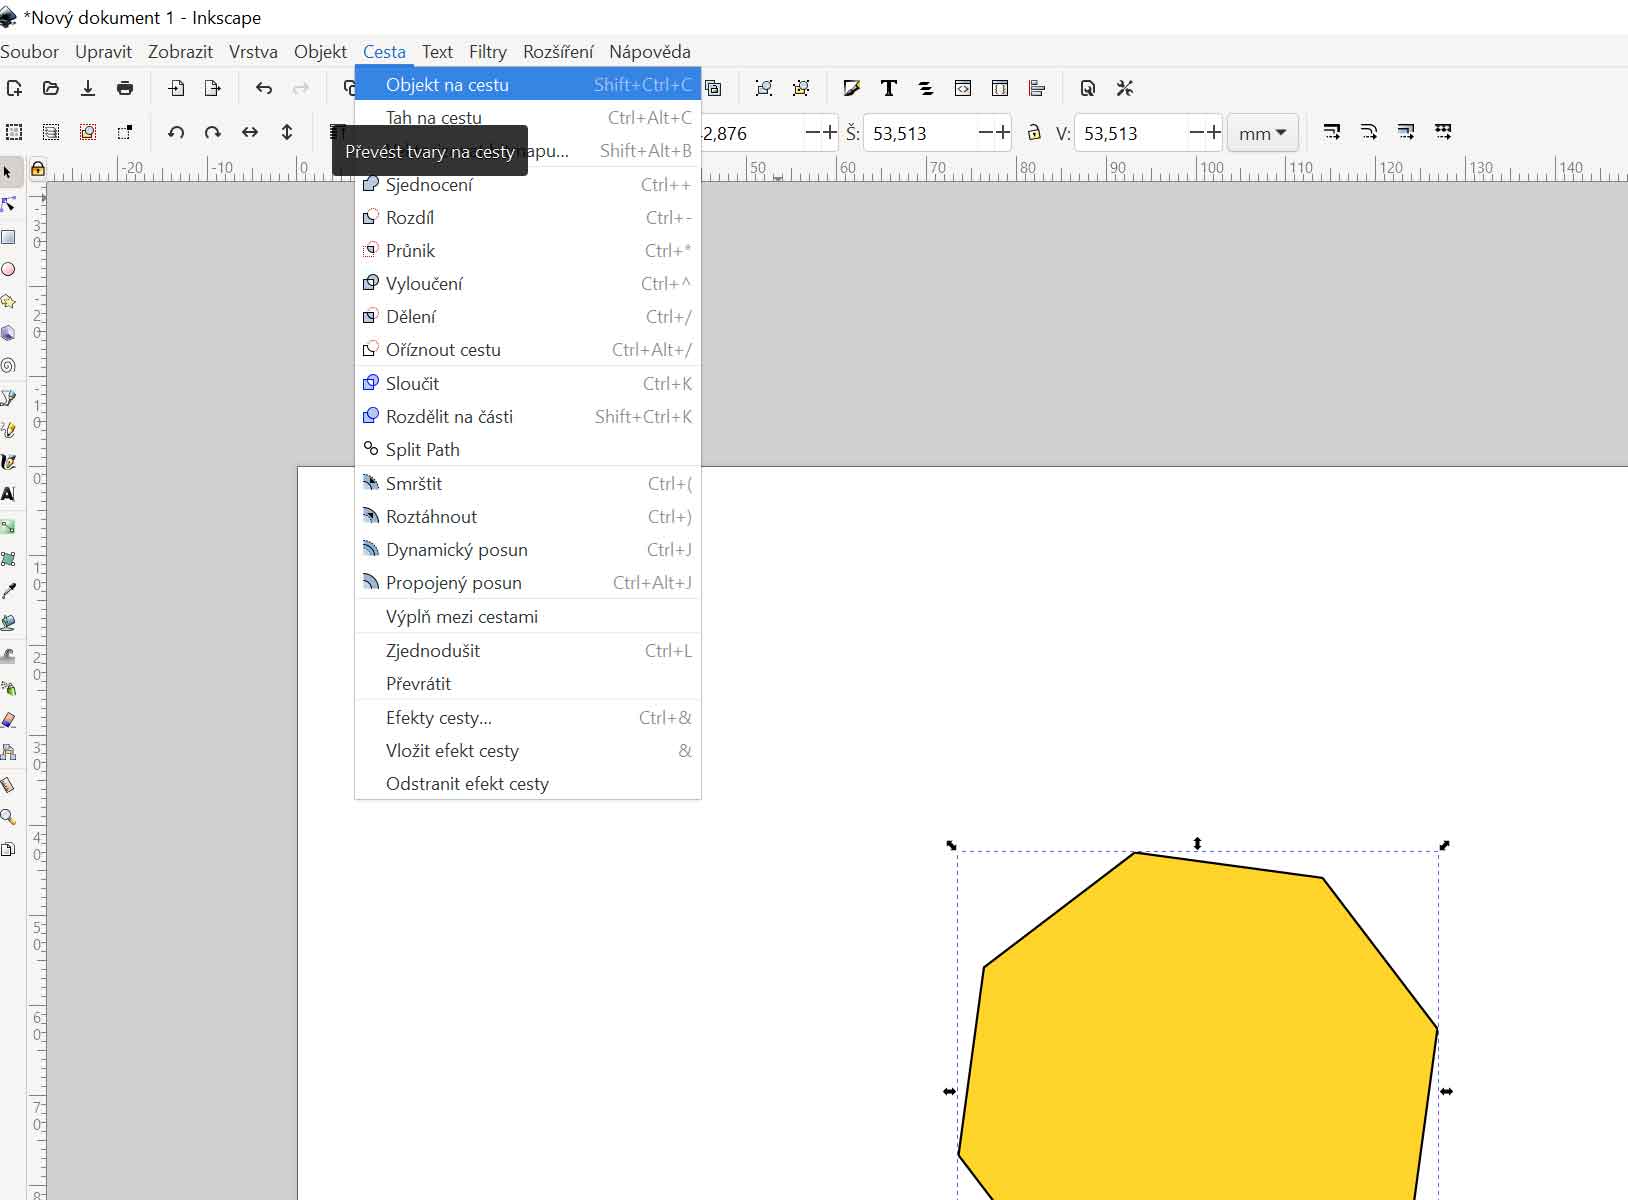The image size is (1628, 1200).
Task: Open the Rozšíření menu
Action: point(557,52)
